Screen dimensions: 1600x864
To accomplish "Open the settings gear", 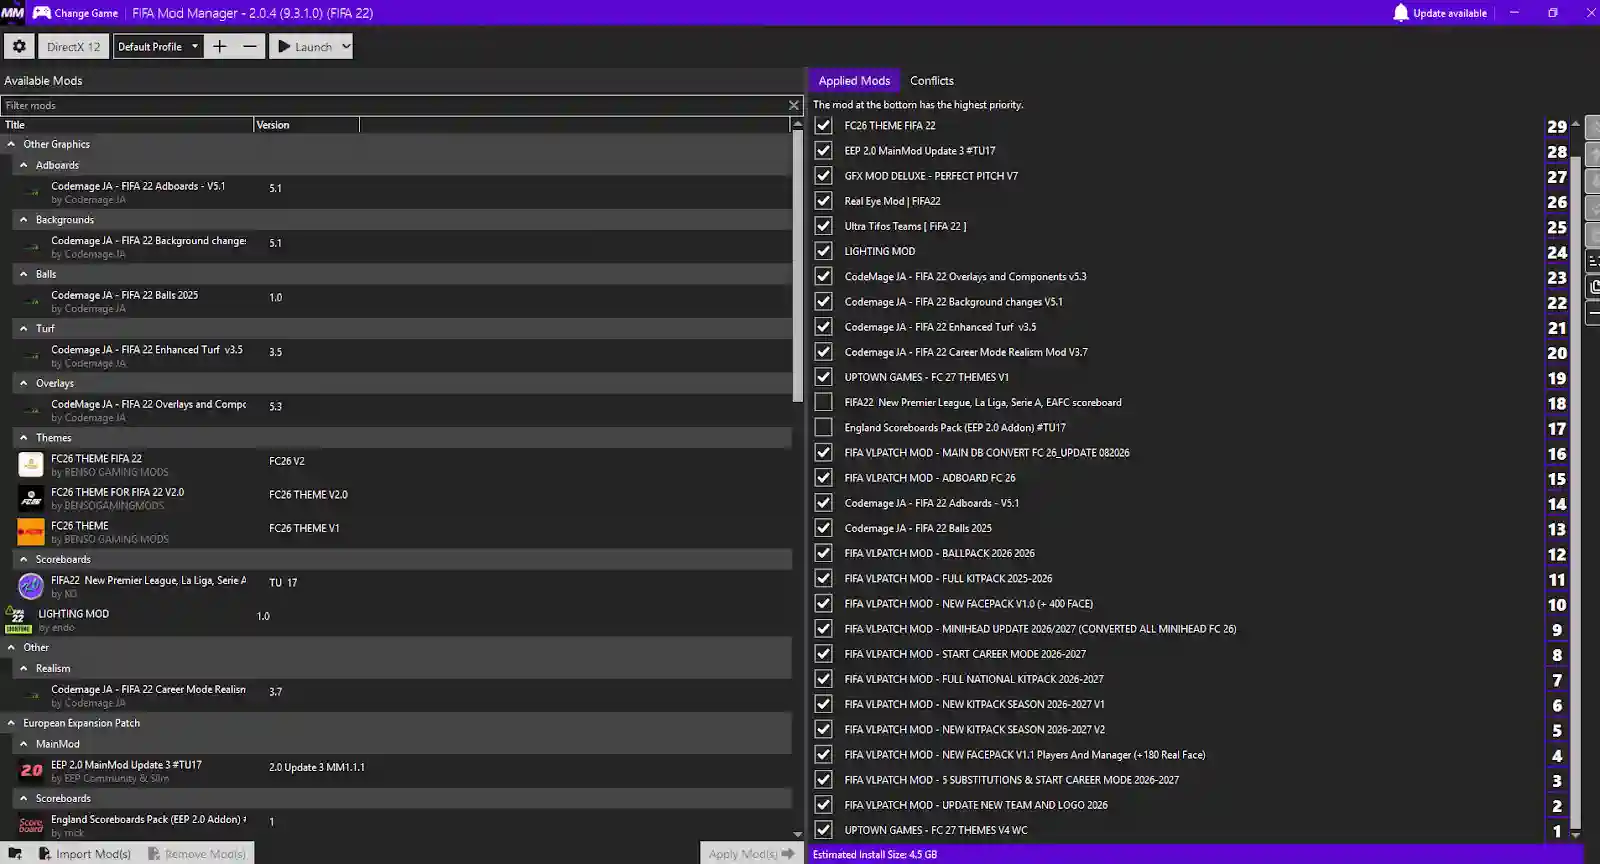I will coord(19,46).
